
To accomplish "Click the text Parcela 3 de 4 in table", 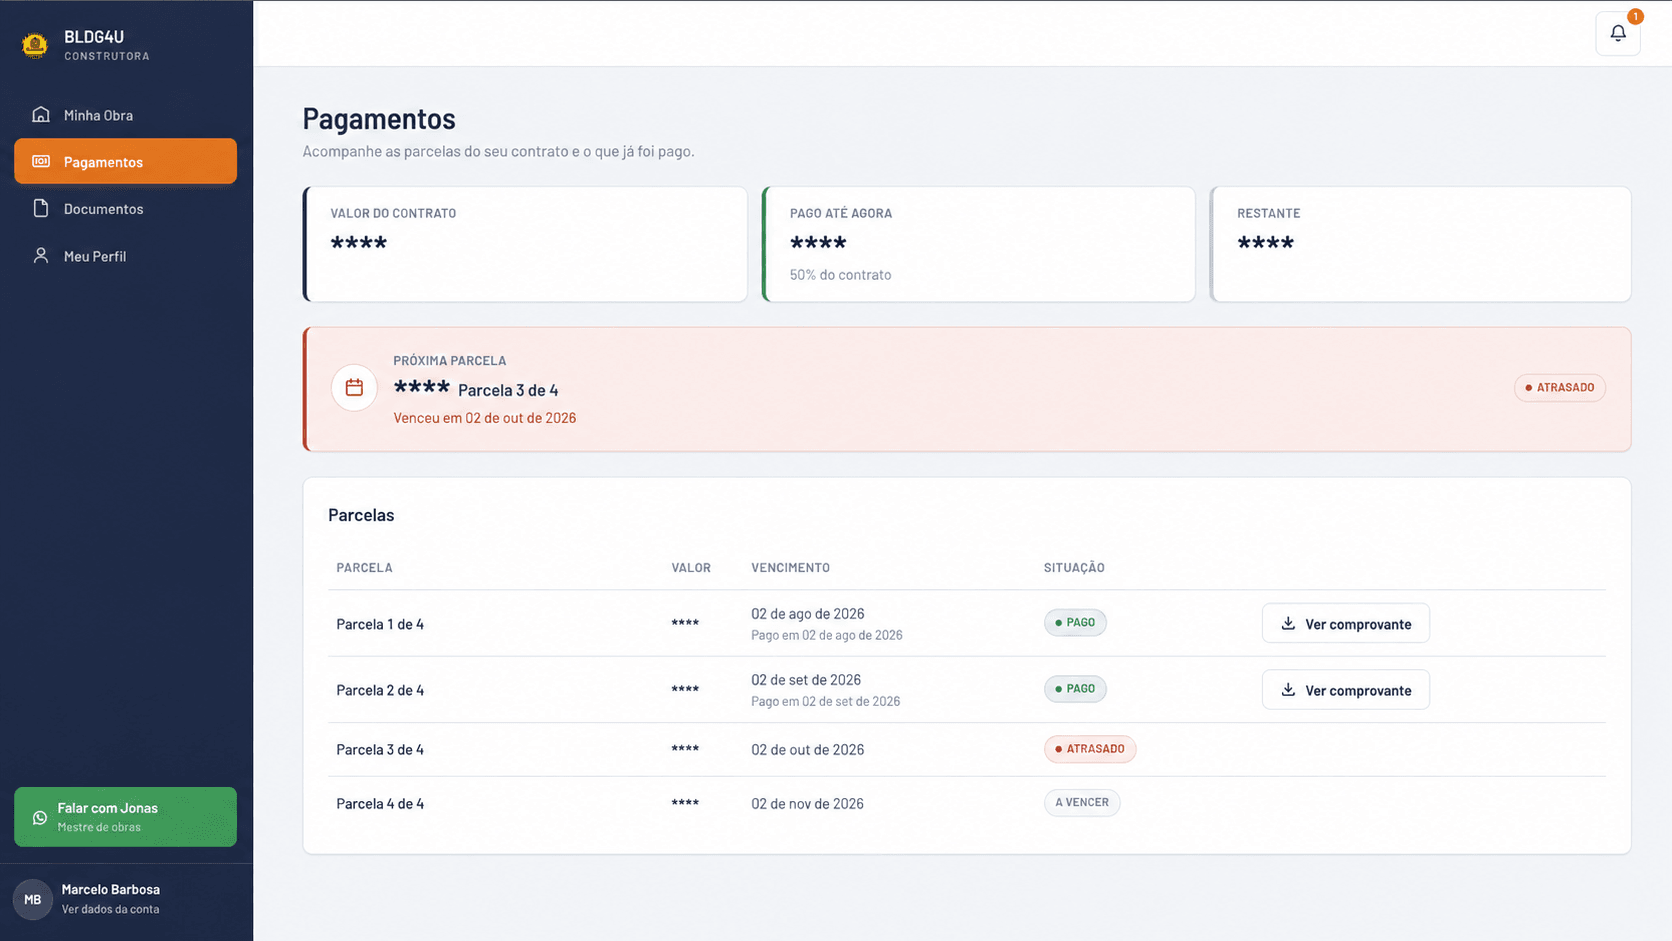I will (380, 749).
